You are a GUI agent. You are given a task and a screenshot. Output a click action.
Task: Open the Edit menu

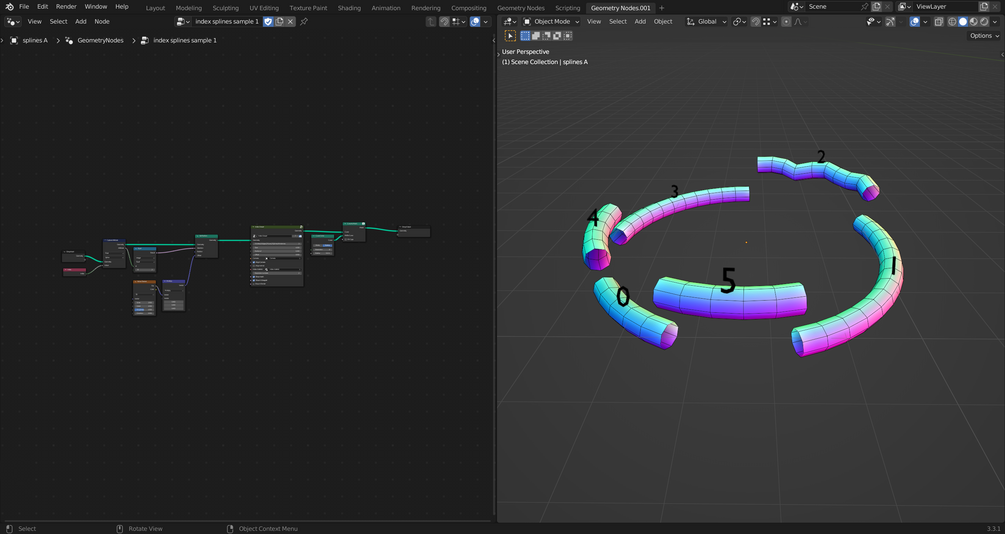point(42,6)
